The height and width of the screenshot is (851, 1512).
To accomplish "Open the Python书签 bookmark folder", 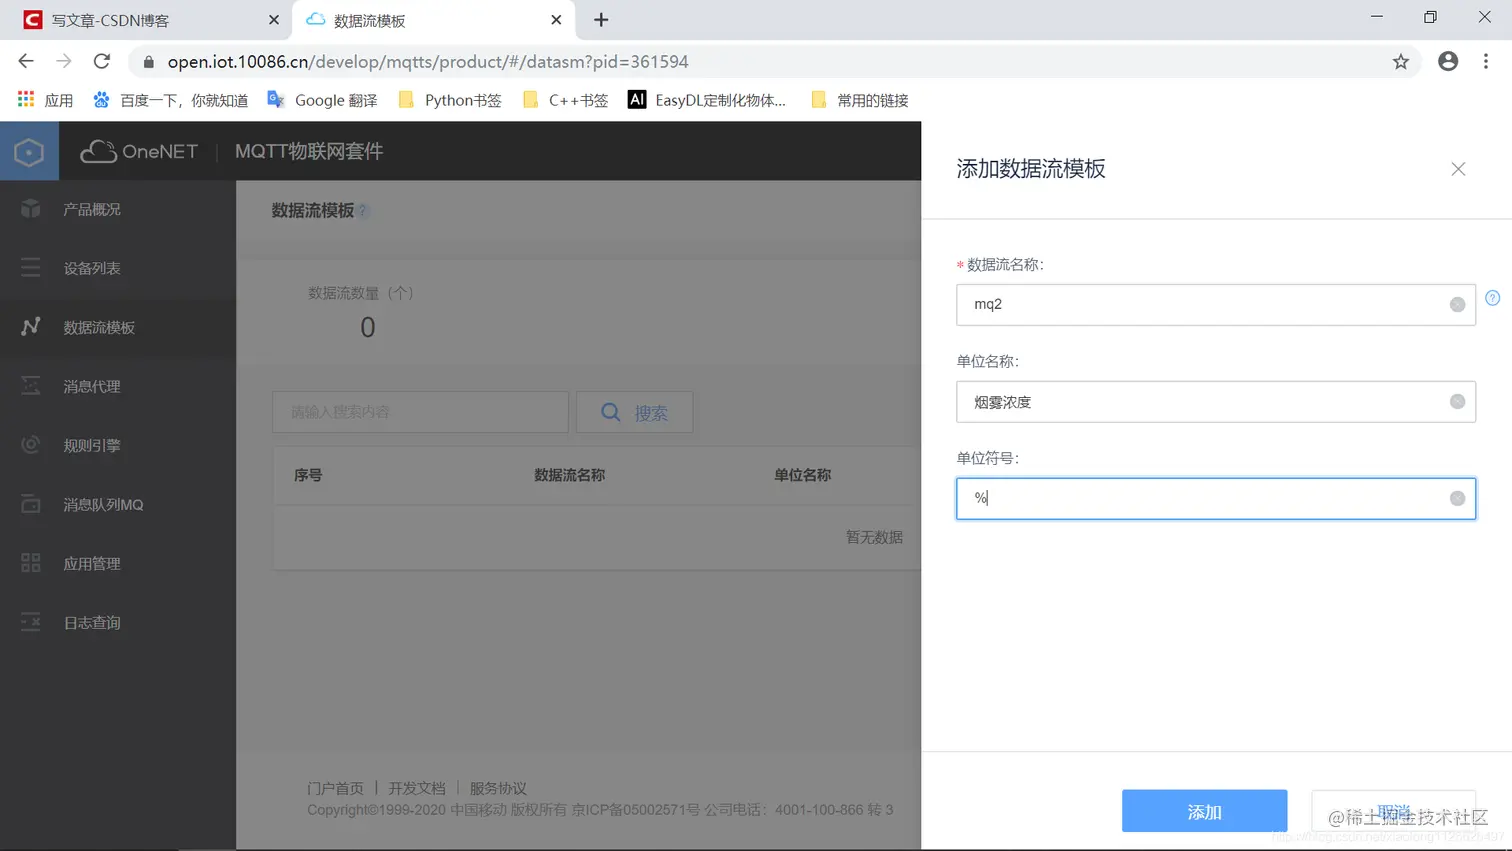I will point(449,100).
